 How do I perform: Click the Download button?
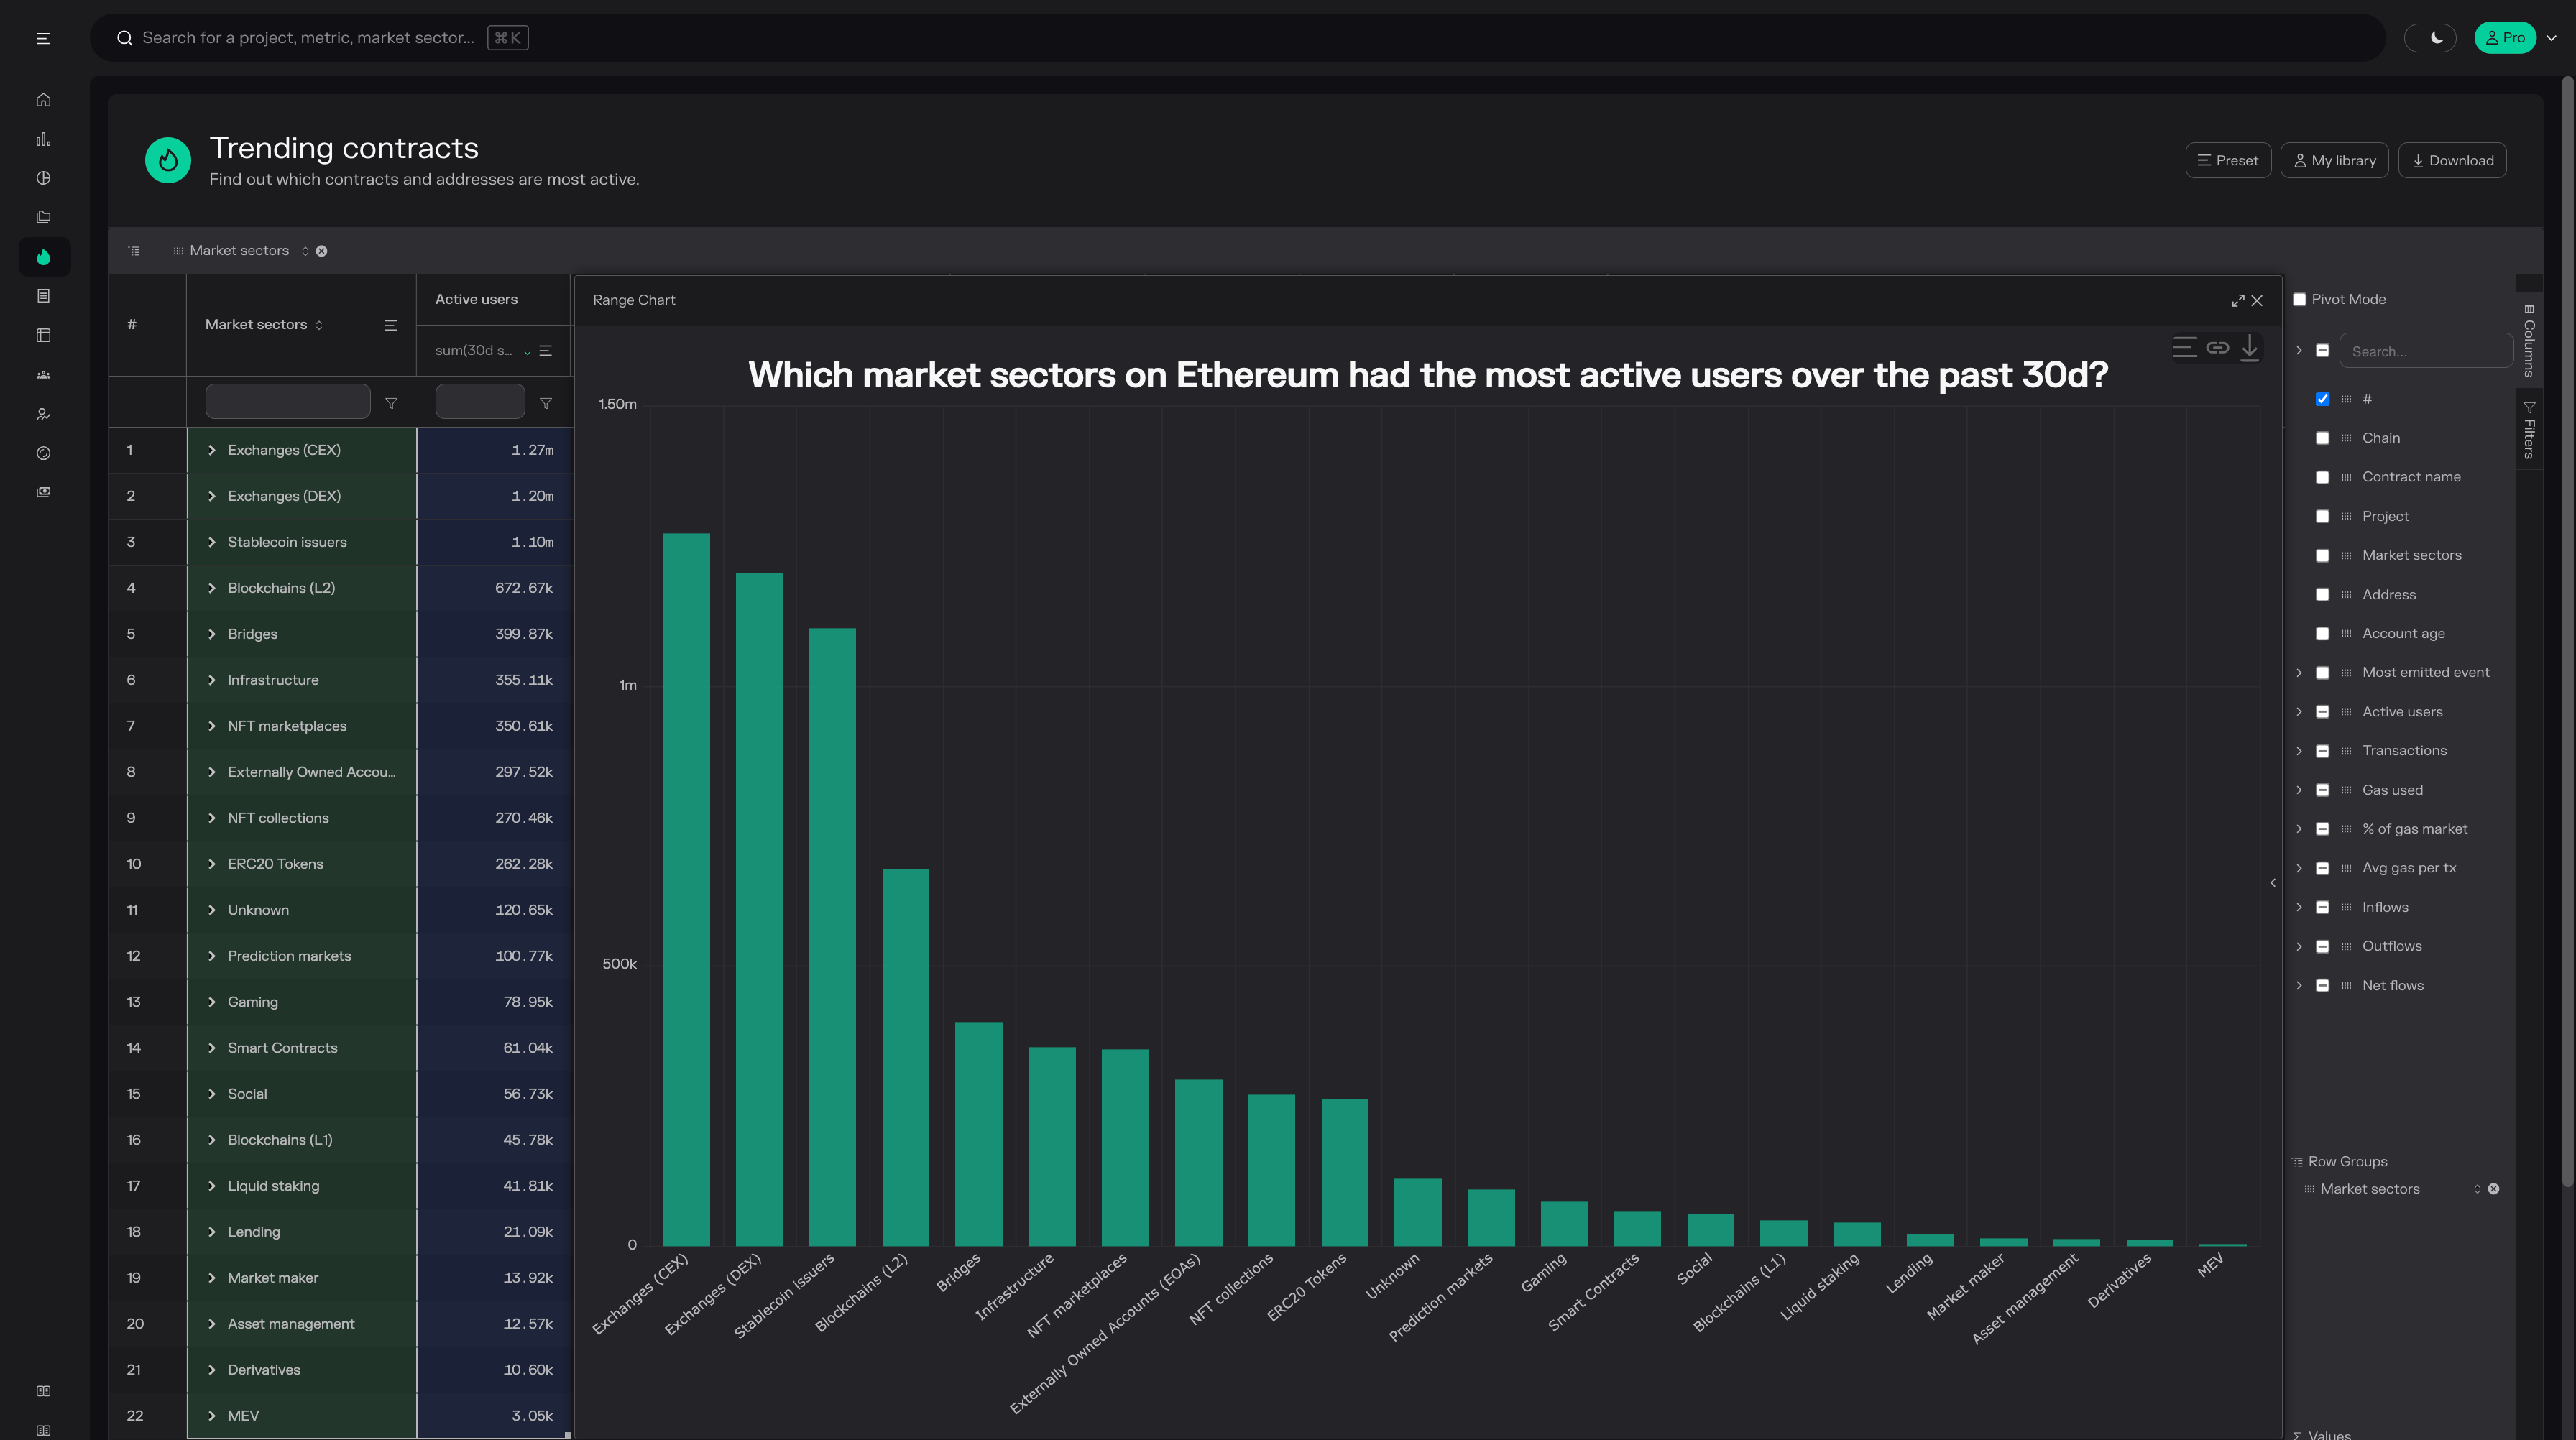click(2452, 160)
